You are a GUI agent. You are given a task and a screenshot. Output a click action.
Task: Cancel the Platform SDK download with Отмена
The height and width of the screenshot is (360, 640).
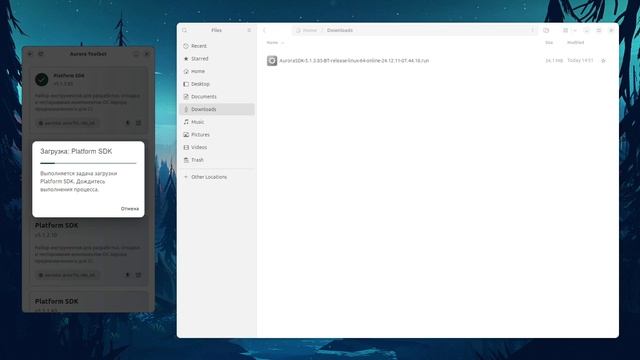tap(129, 209)
